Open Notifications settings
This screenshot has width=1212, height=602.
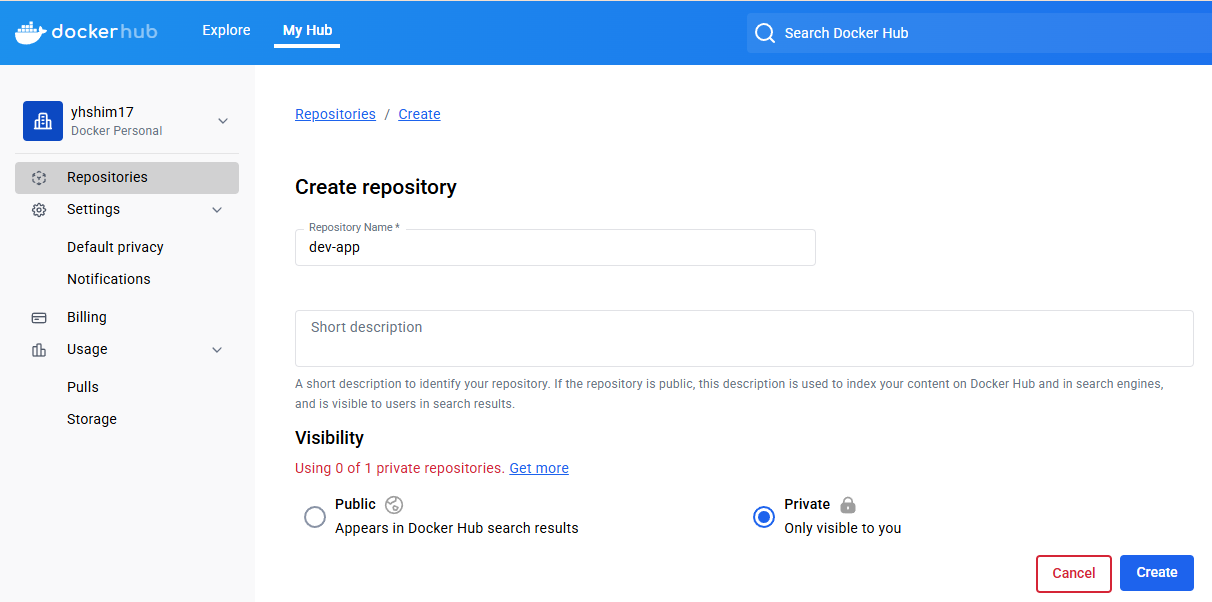click(109, 279)
